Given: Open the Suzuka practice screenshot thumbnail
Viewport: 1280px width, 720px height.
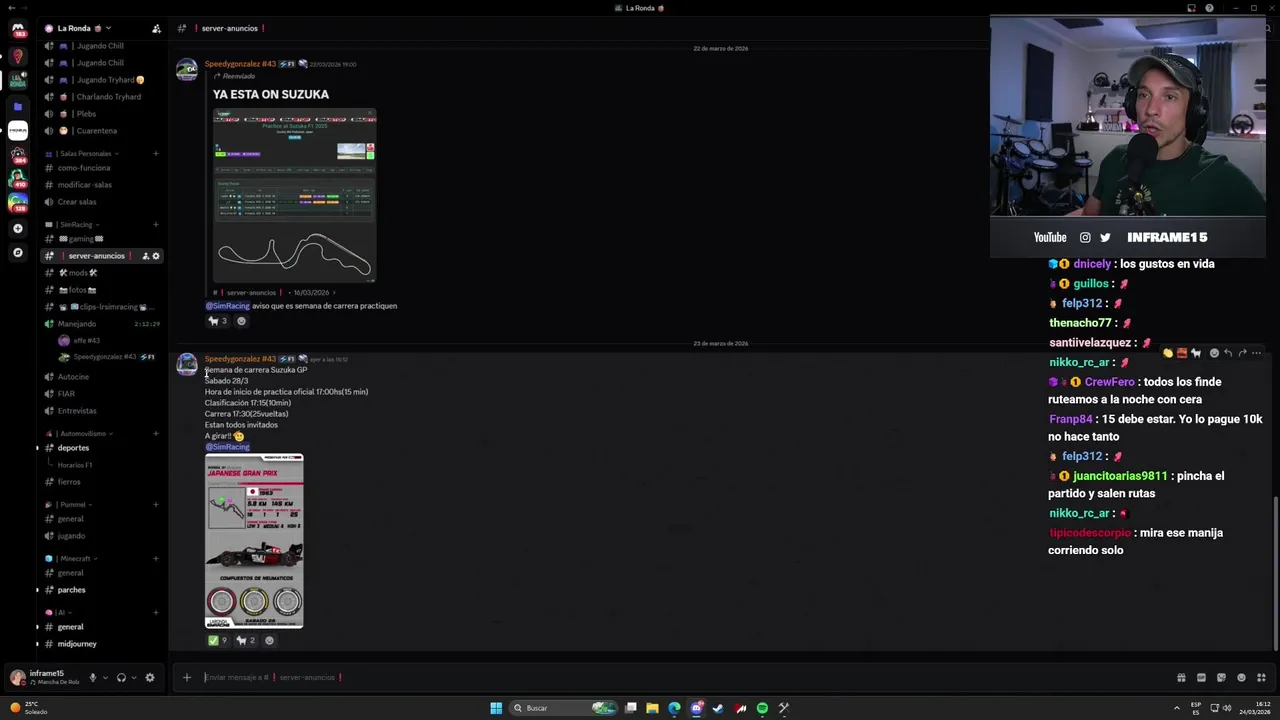Looking at the screenshot, I should tap(295, 195).
